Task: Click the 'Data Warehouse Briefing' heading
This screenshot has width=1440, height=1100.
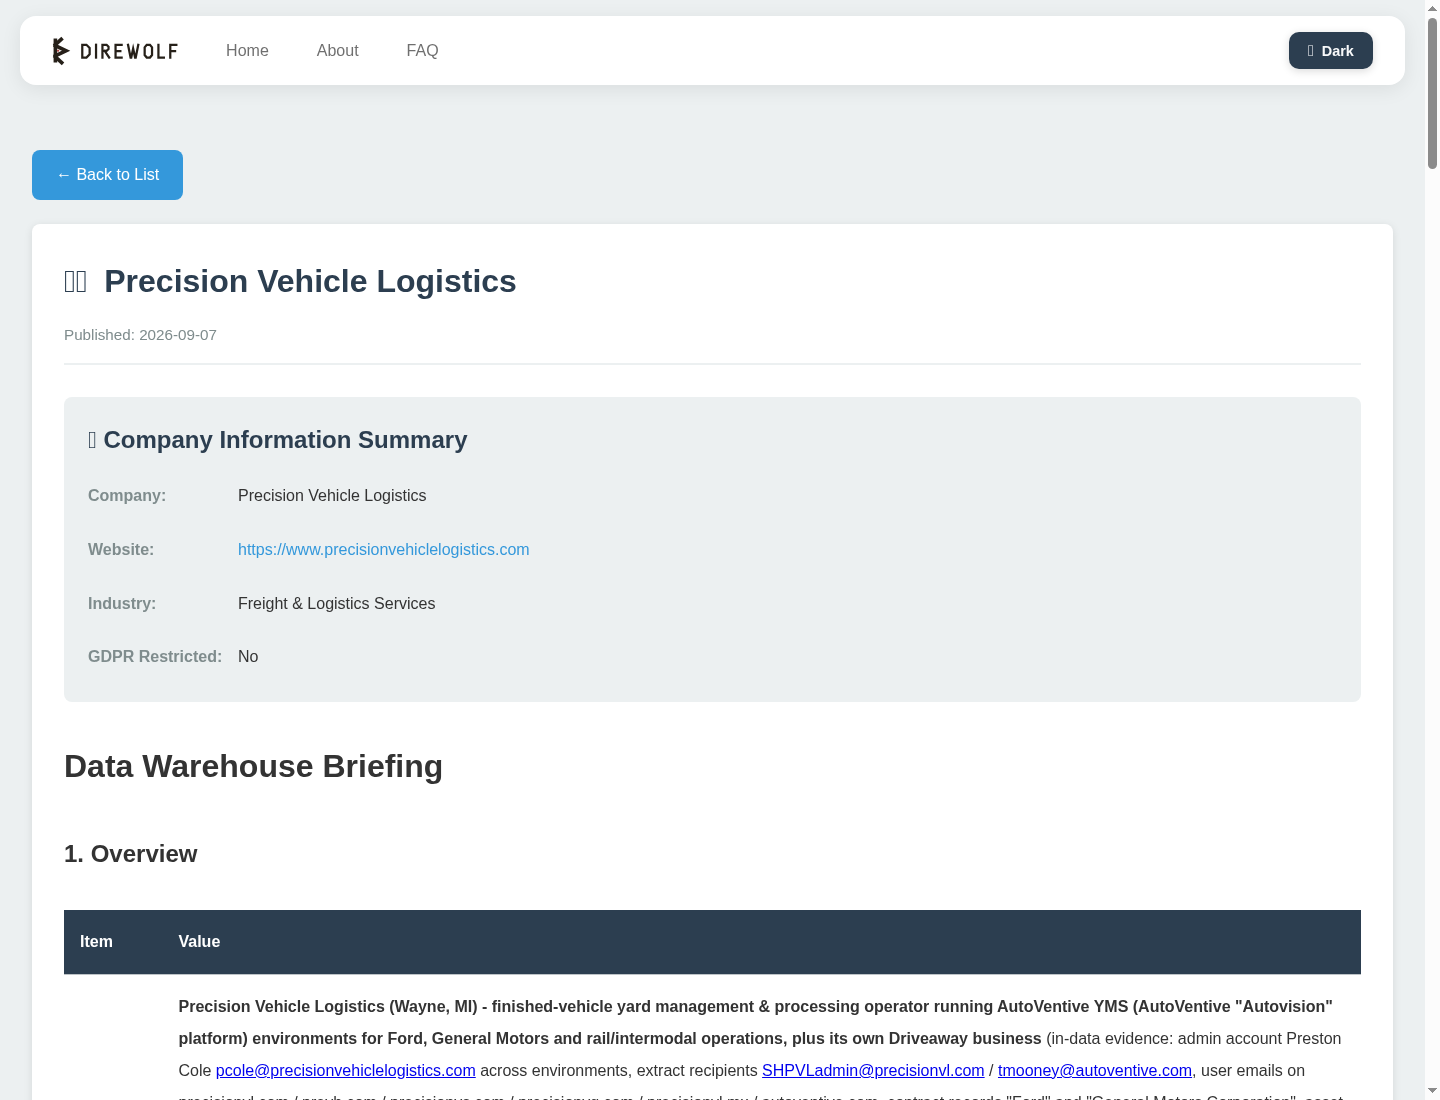Action: 253,766
